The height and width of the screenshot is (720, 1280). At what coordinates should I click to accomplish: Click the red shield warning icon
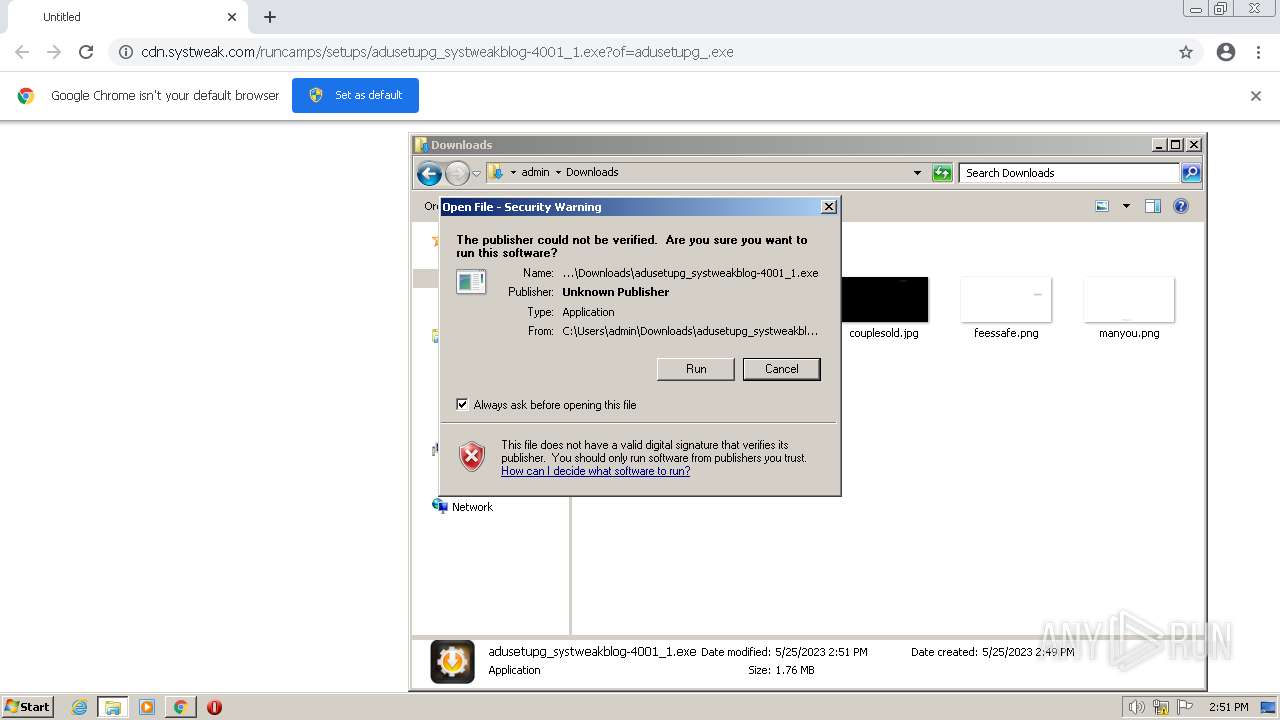pyautogui.click(x=472, y=457)
